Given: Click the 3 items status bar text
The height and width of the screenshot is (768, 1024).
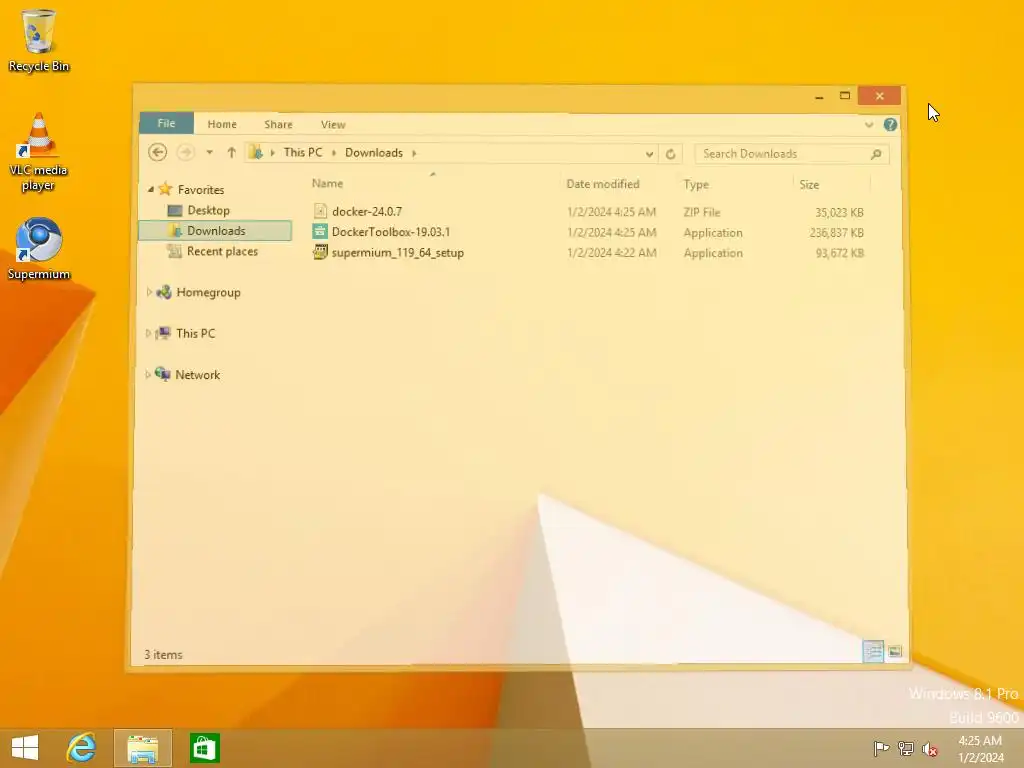Looking at the screenshot, I should 163,654.
